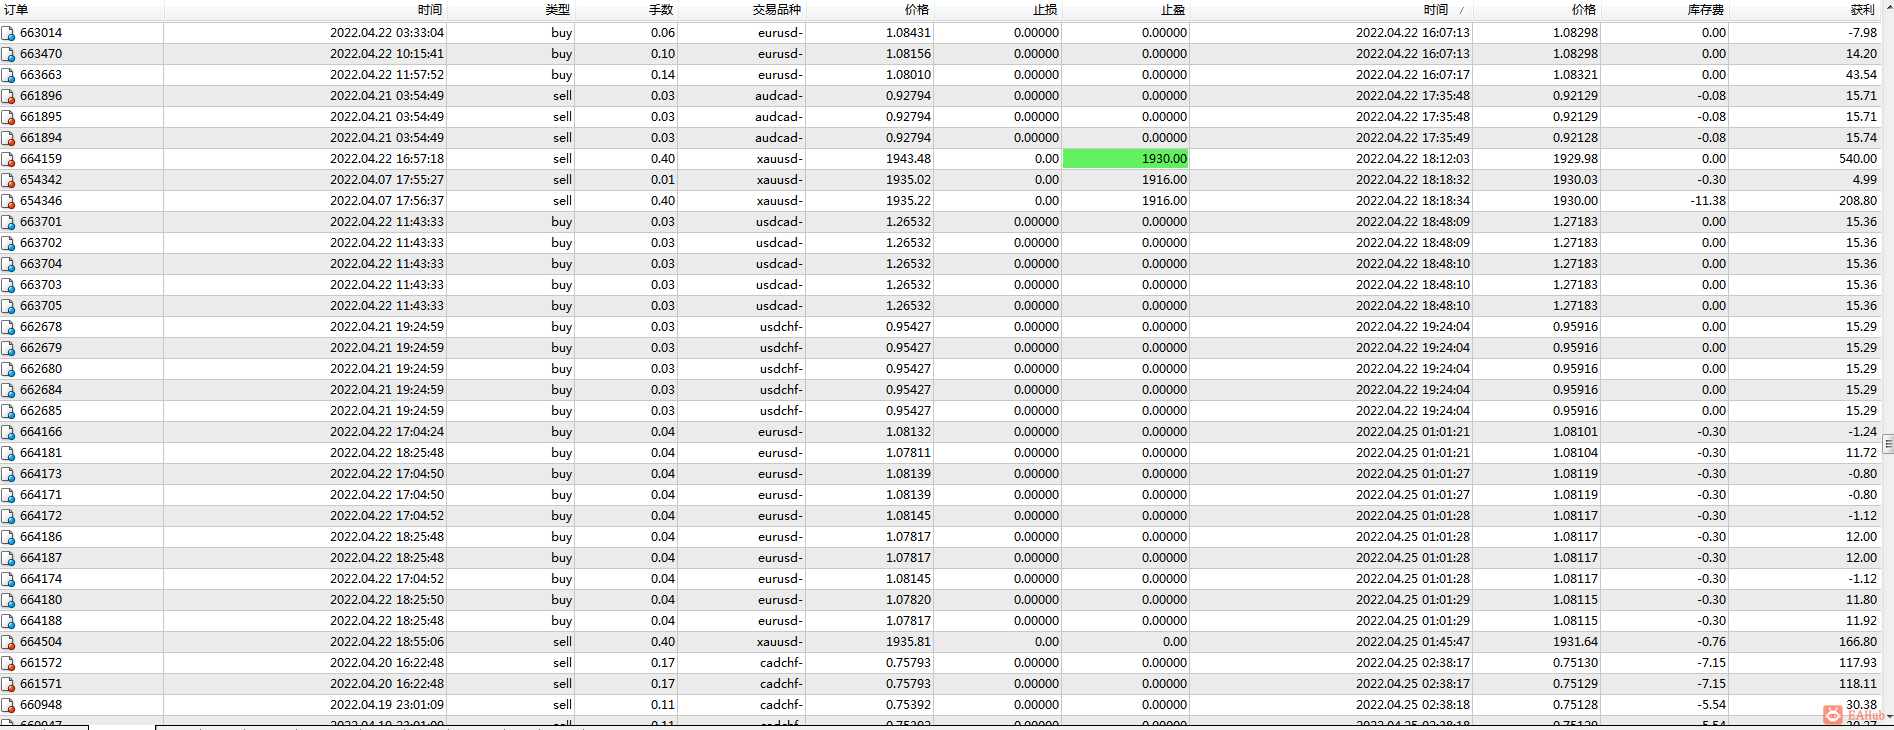
Task: Click the profit value 208.80
Action: 1857,201
